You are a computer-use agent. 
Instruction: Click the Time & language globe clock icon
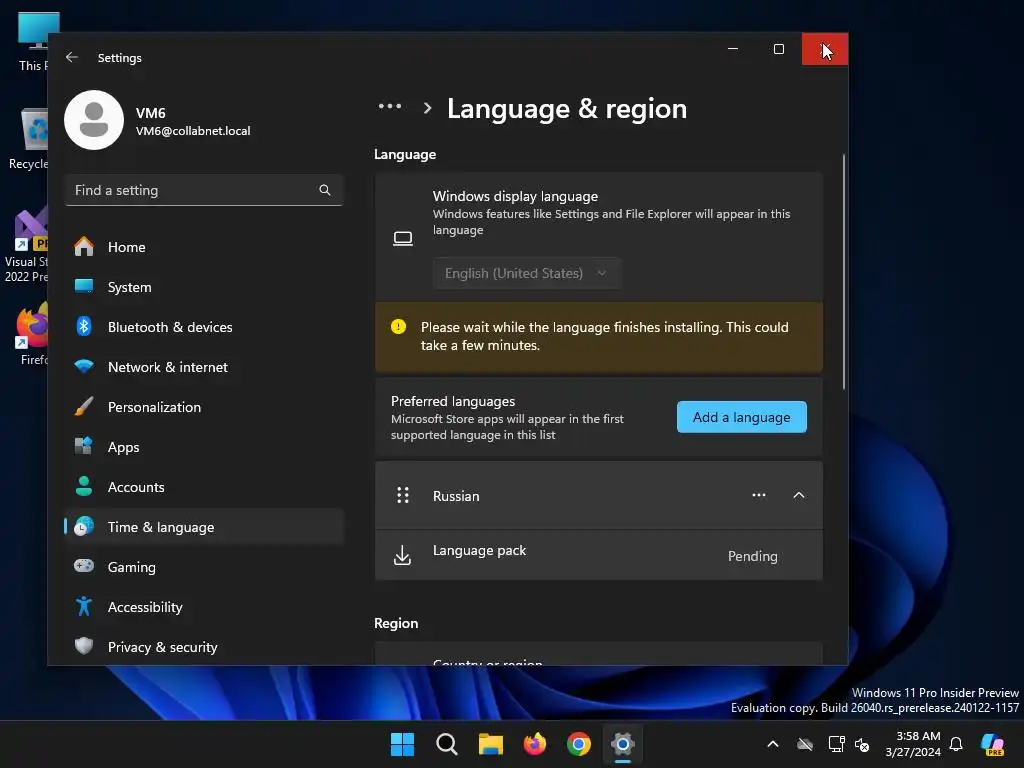(84, 526)
